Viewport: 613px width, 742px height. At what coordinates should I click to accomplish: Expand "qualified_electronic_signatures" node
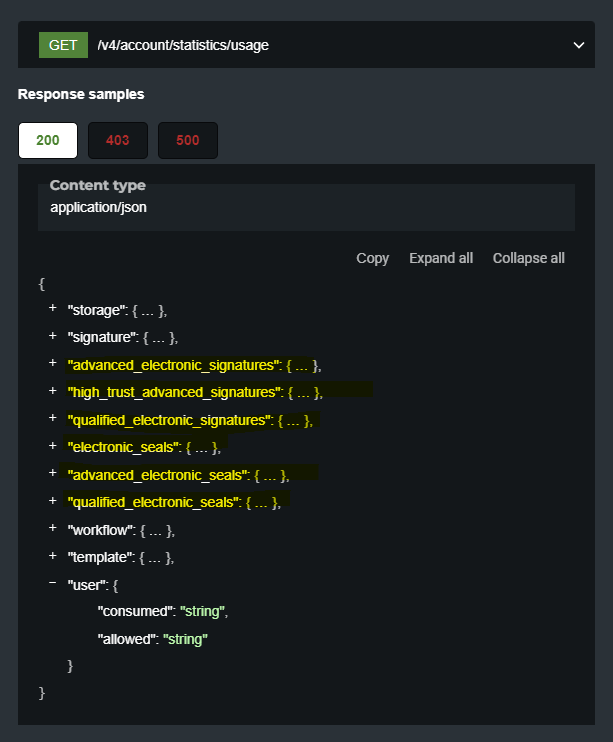point(52,419)
